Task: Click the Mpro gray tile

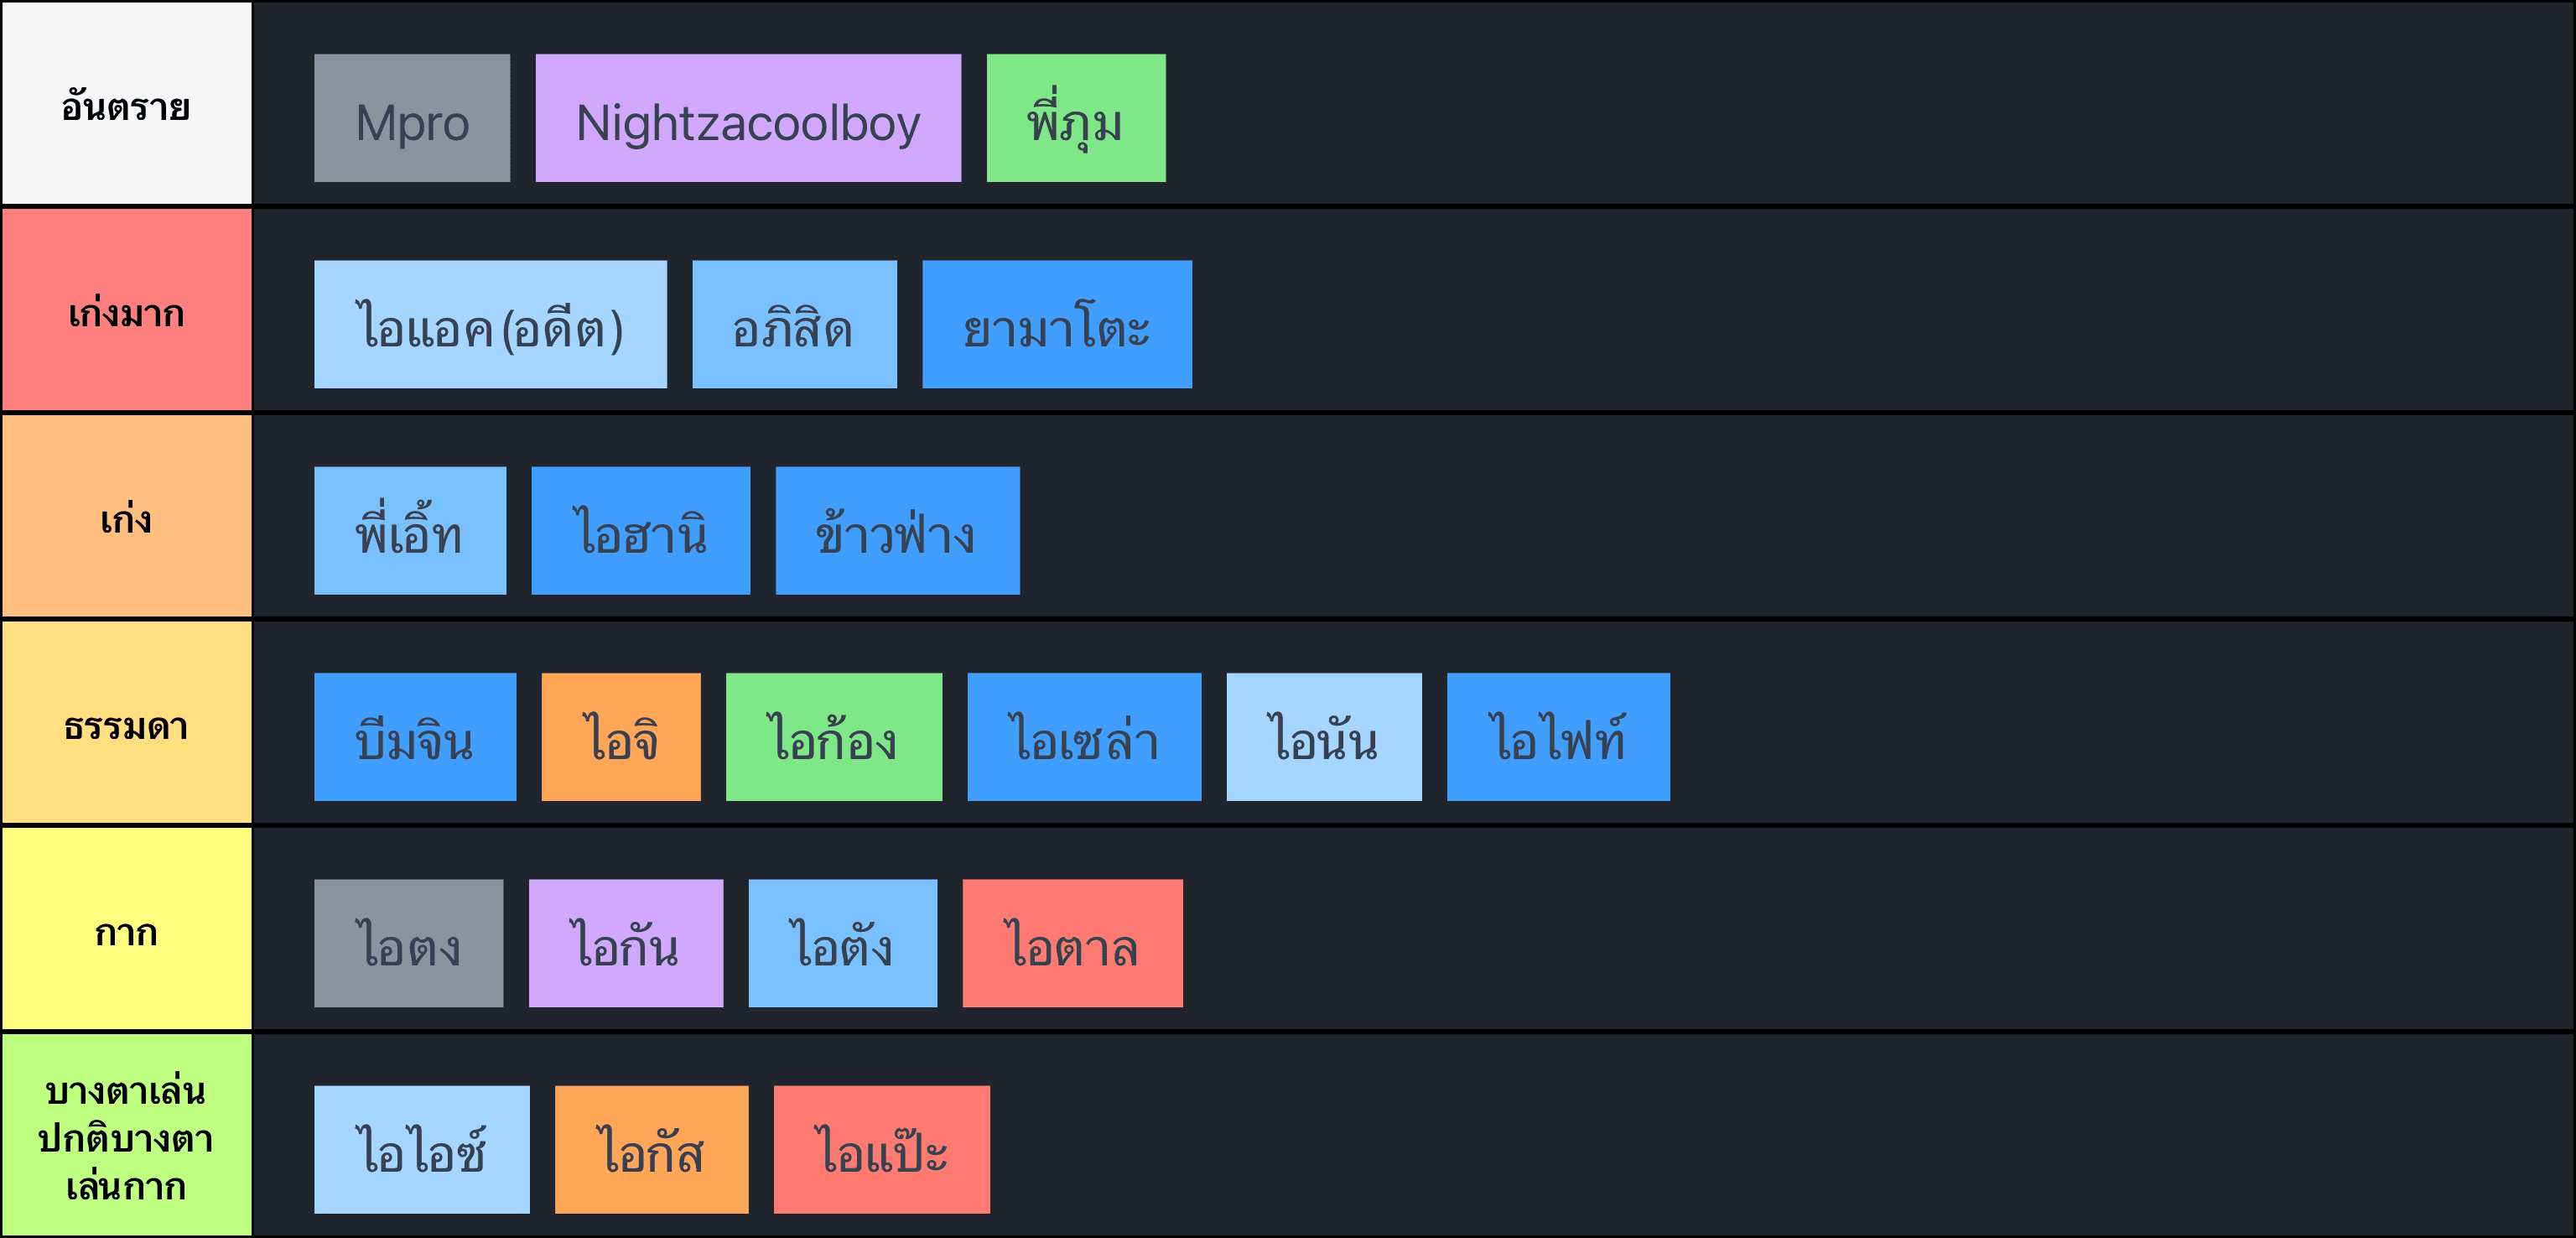Action: [412, 118]
